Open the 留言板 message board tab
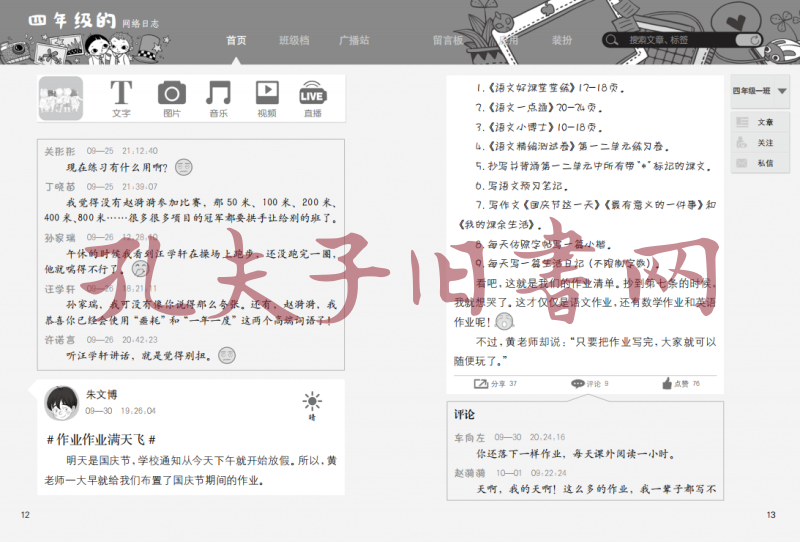The width and height of the screenshot is (800, 542). click(448, 40)
